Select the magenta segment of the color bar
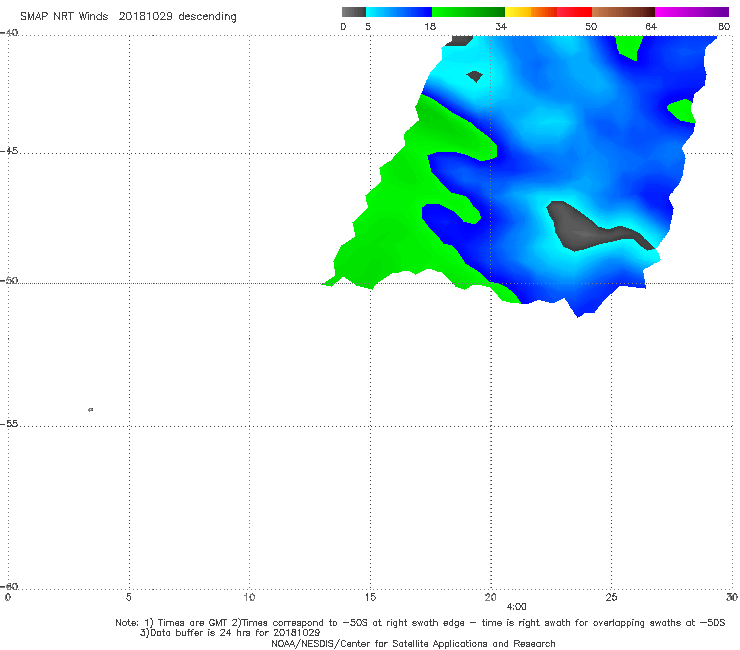Viewport: 740px width, 650px height. coord(691,12)
